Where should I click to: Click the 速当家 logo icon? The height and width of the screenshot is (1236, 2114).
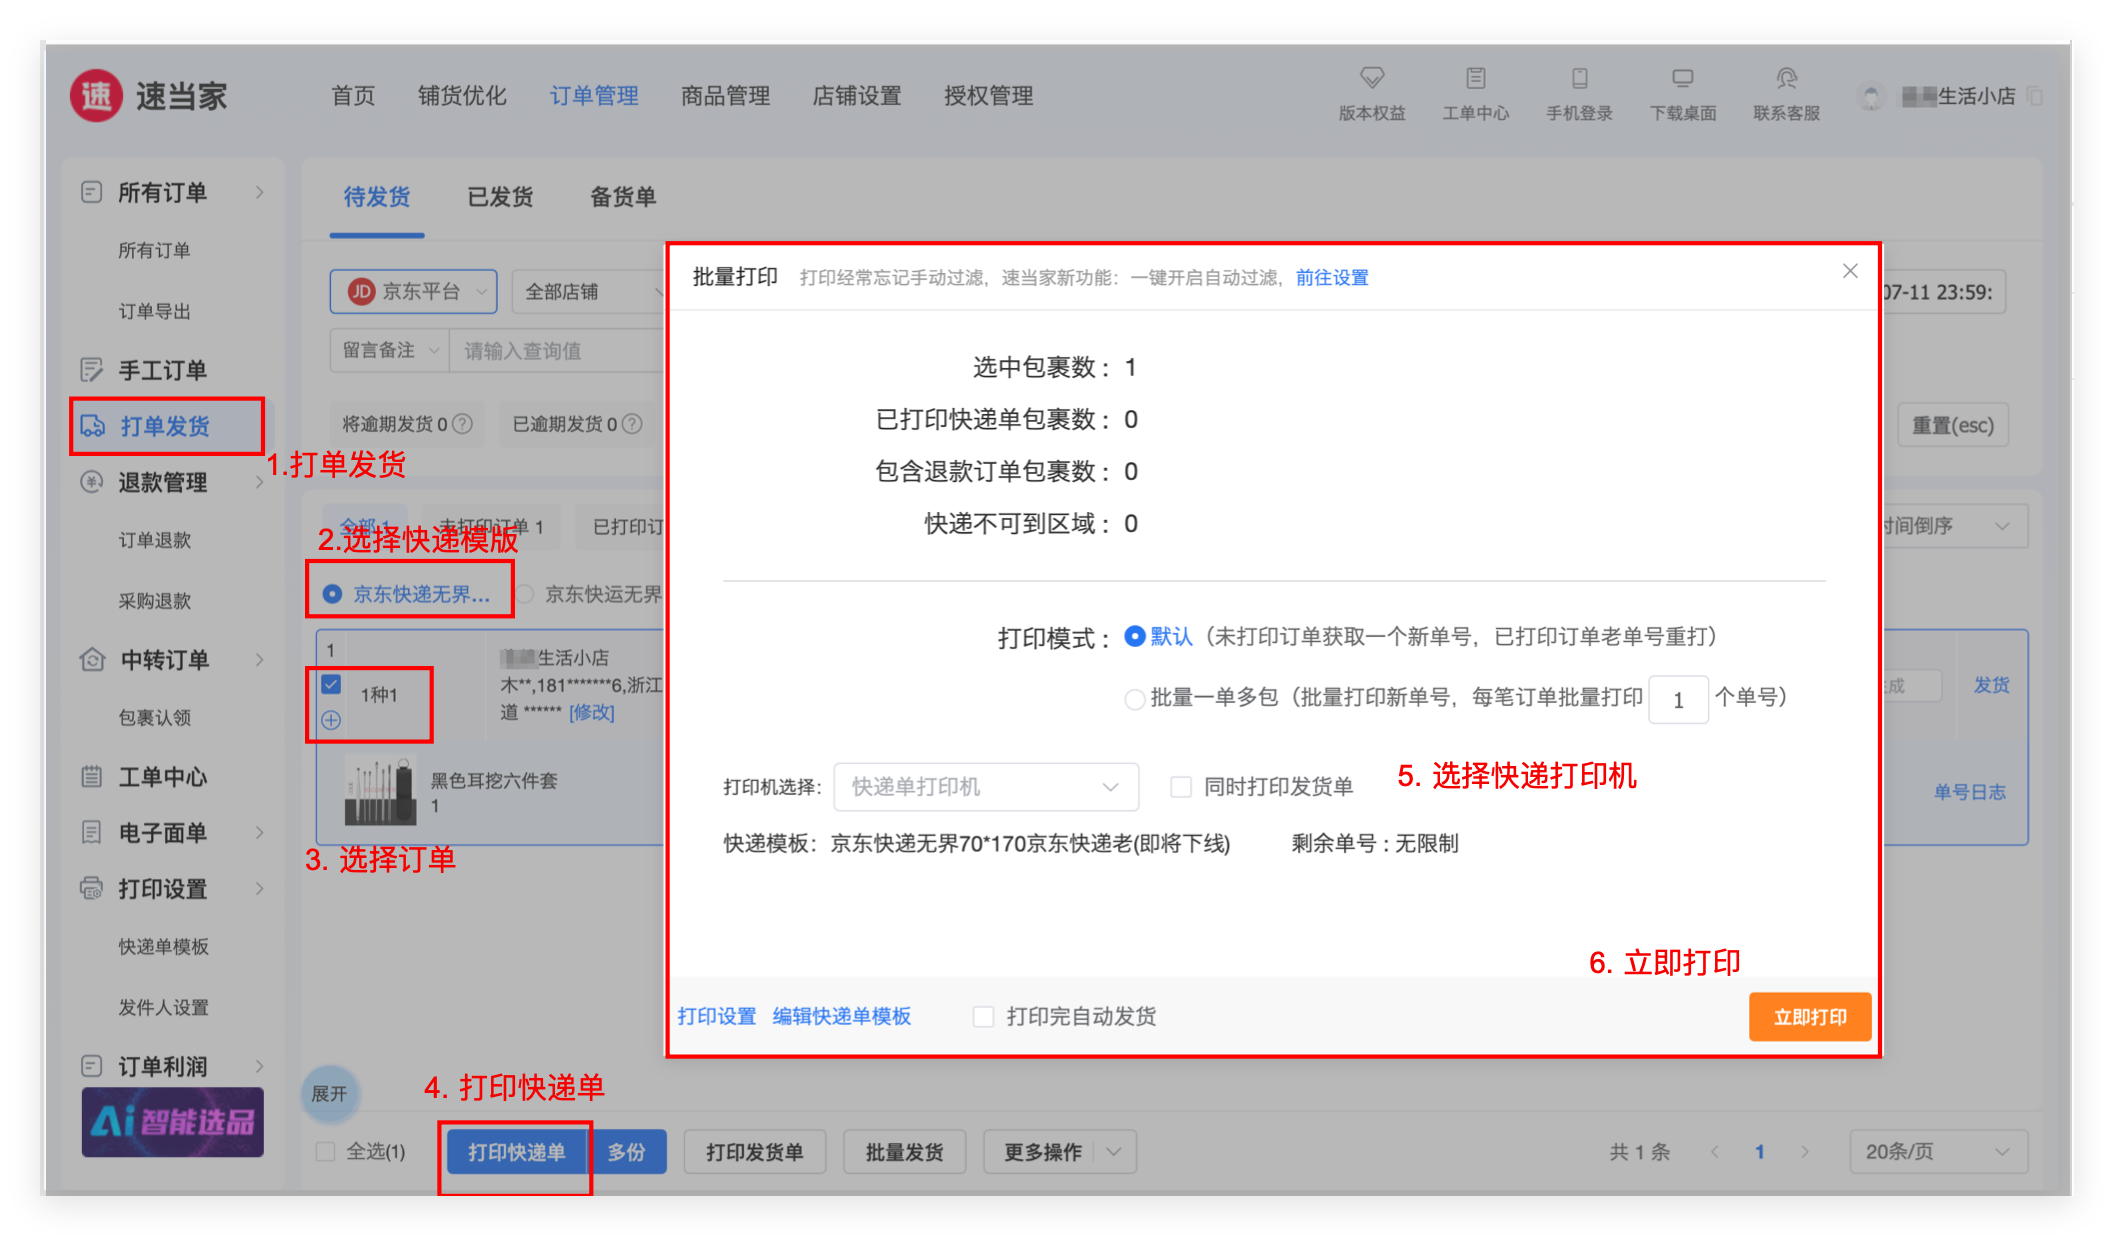[96, 96]
